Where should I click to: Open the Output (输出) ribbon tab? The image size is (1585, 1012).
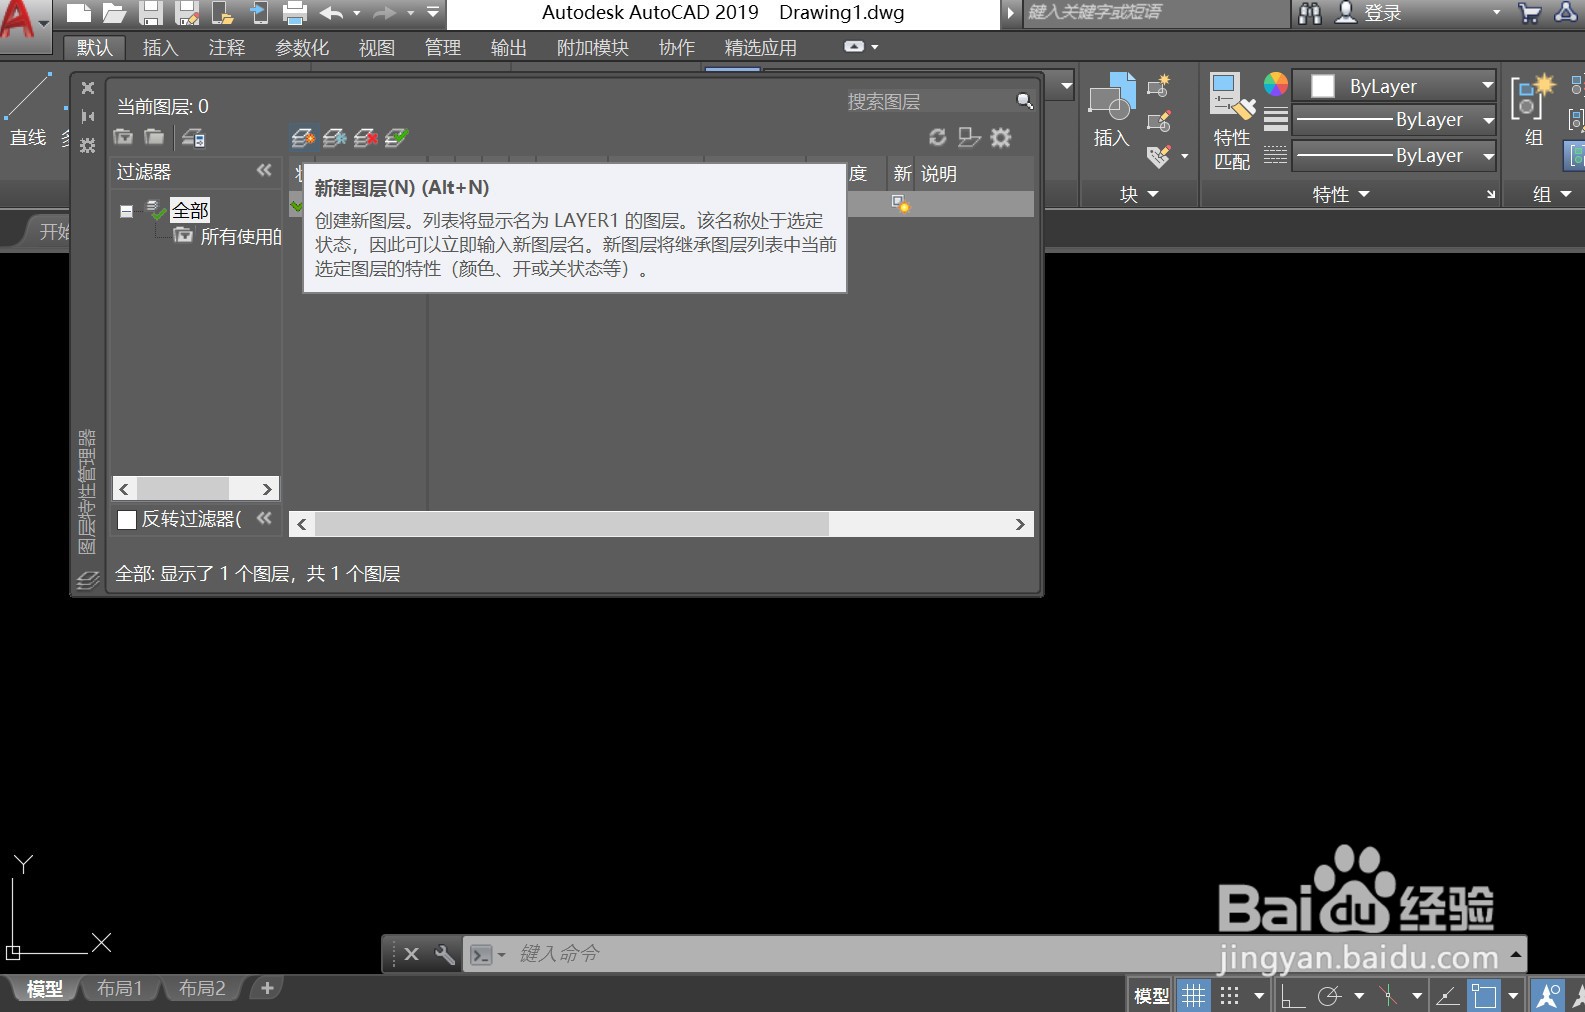pos(509,48)
